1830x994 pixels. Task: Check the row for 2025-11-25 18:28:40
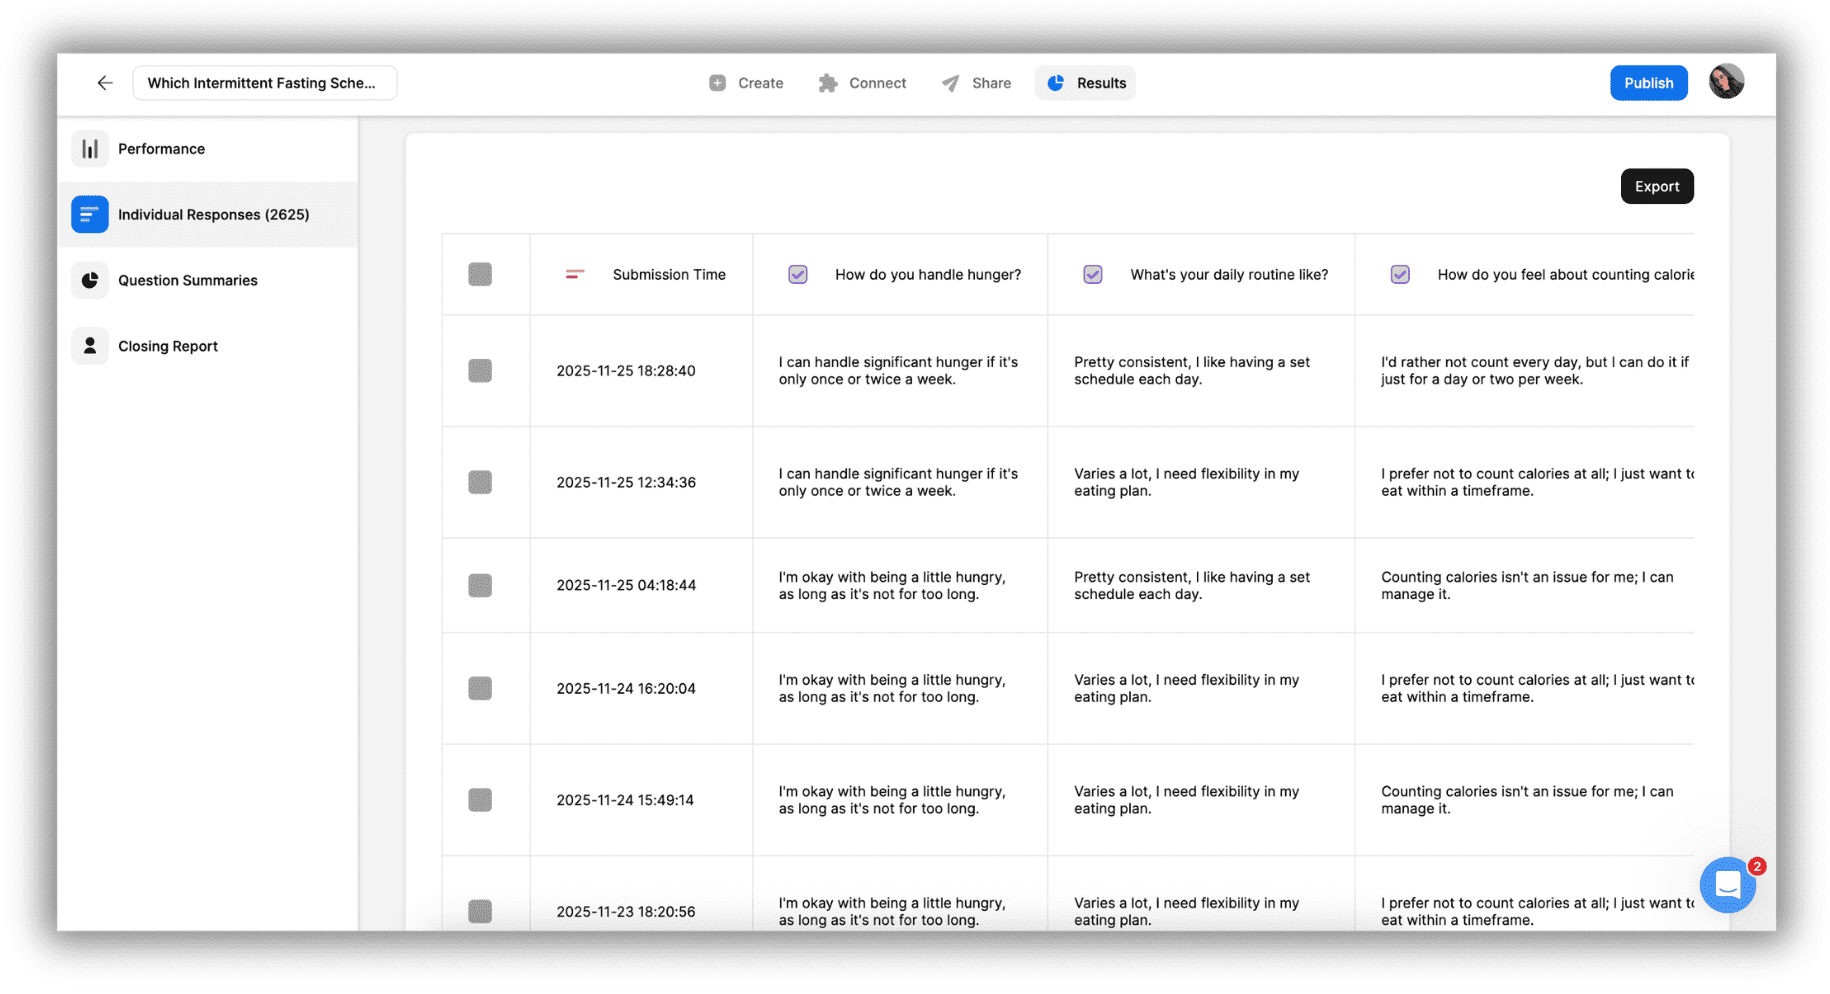(x=480, y=371)
